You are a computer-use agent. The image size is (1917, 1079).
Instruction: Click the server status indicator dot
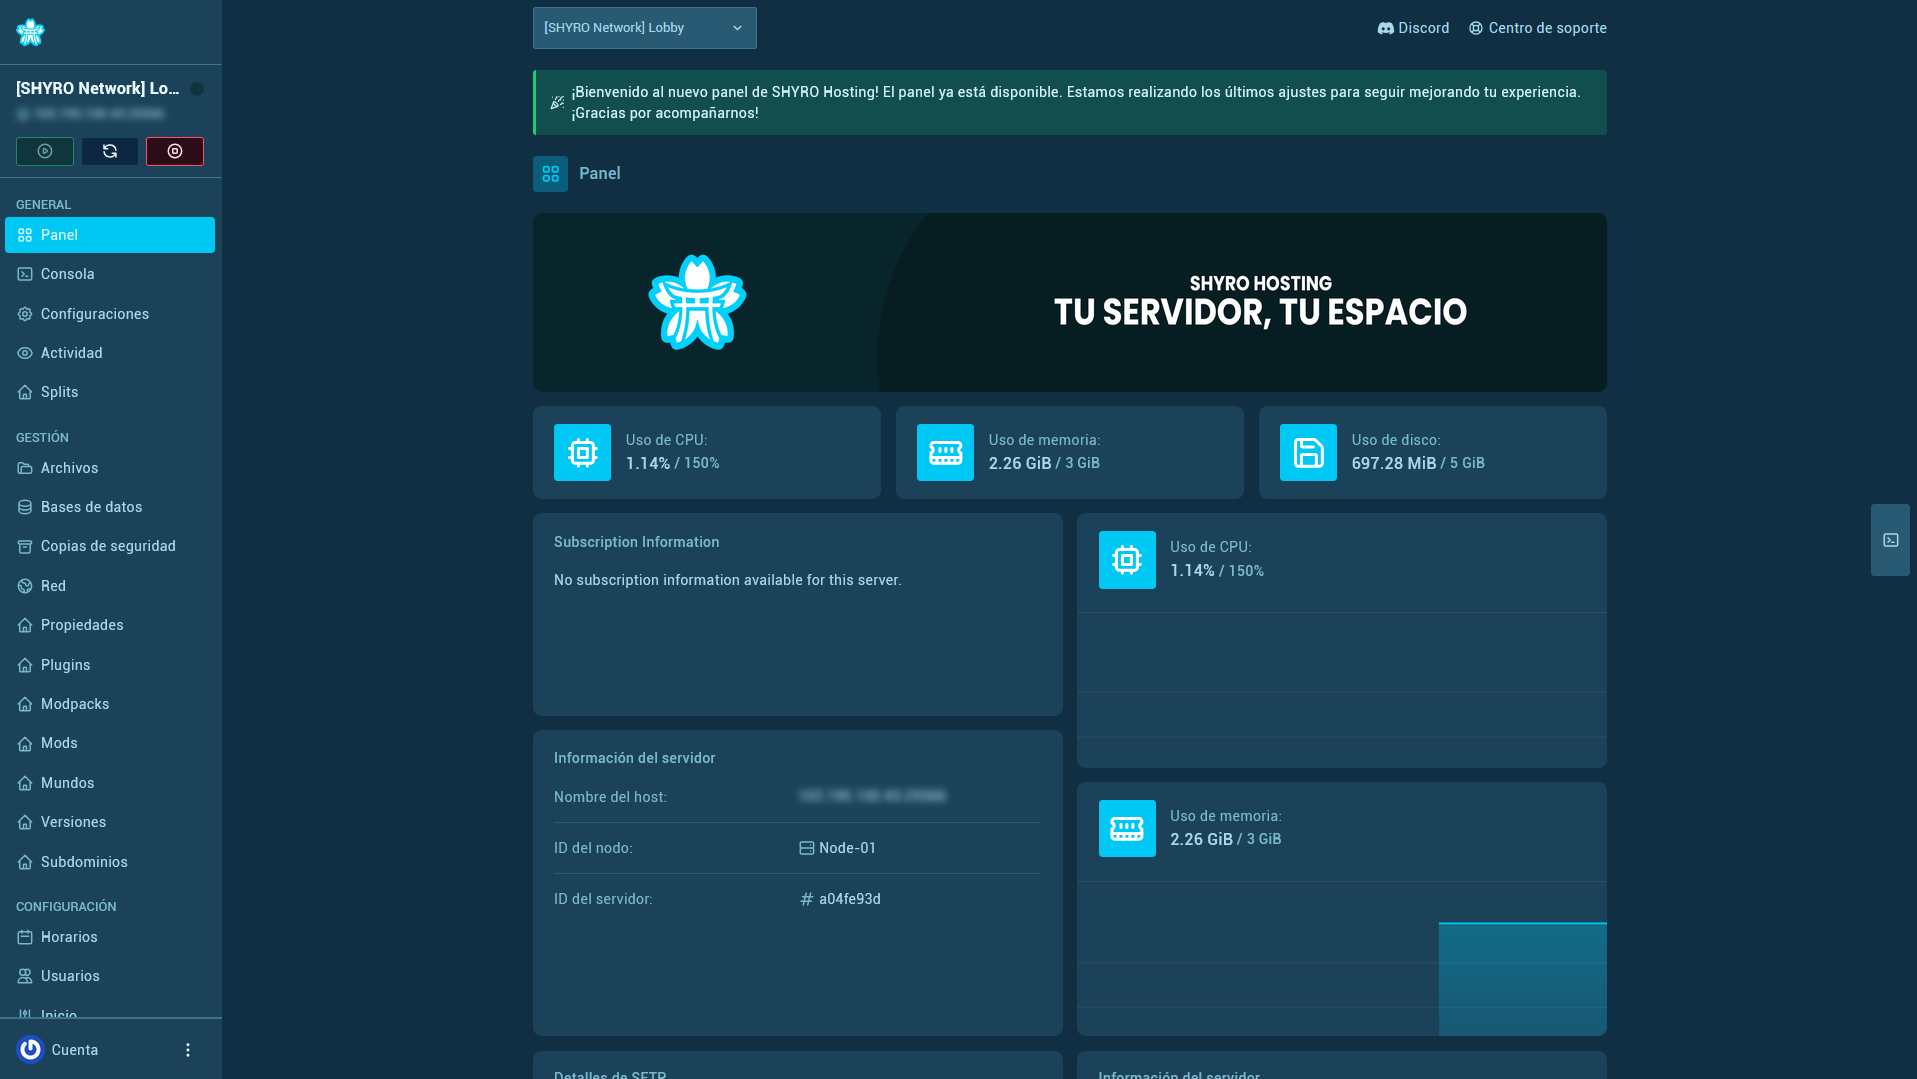click(x=197, y=89)
